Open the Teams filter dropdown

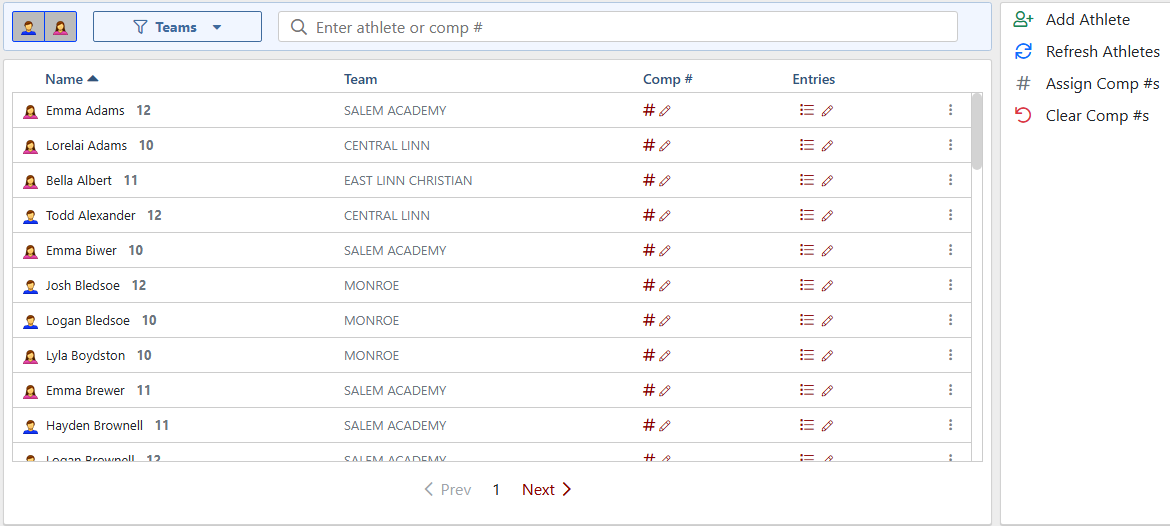pyautogui.click(x=177, y=27)
